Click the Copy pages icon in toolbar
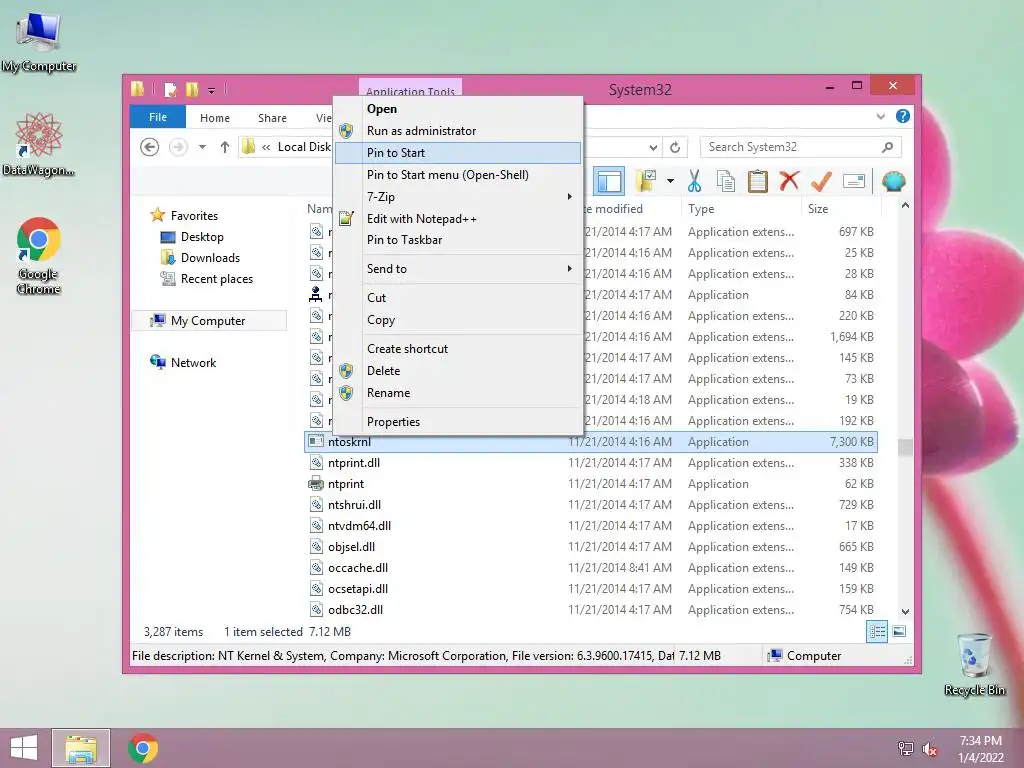Screen dimensions: 1024x768 pos(726,181)
